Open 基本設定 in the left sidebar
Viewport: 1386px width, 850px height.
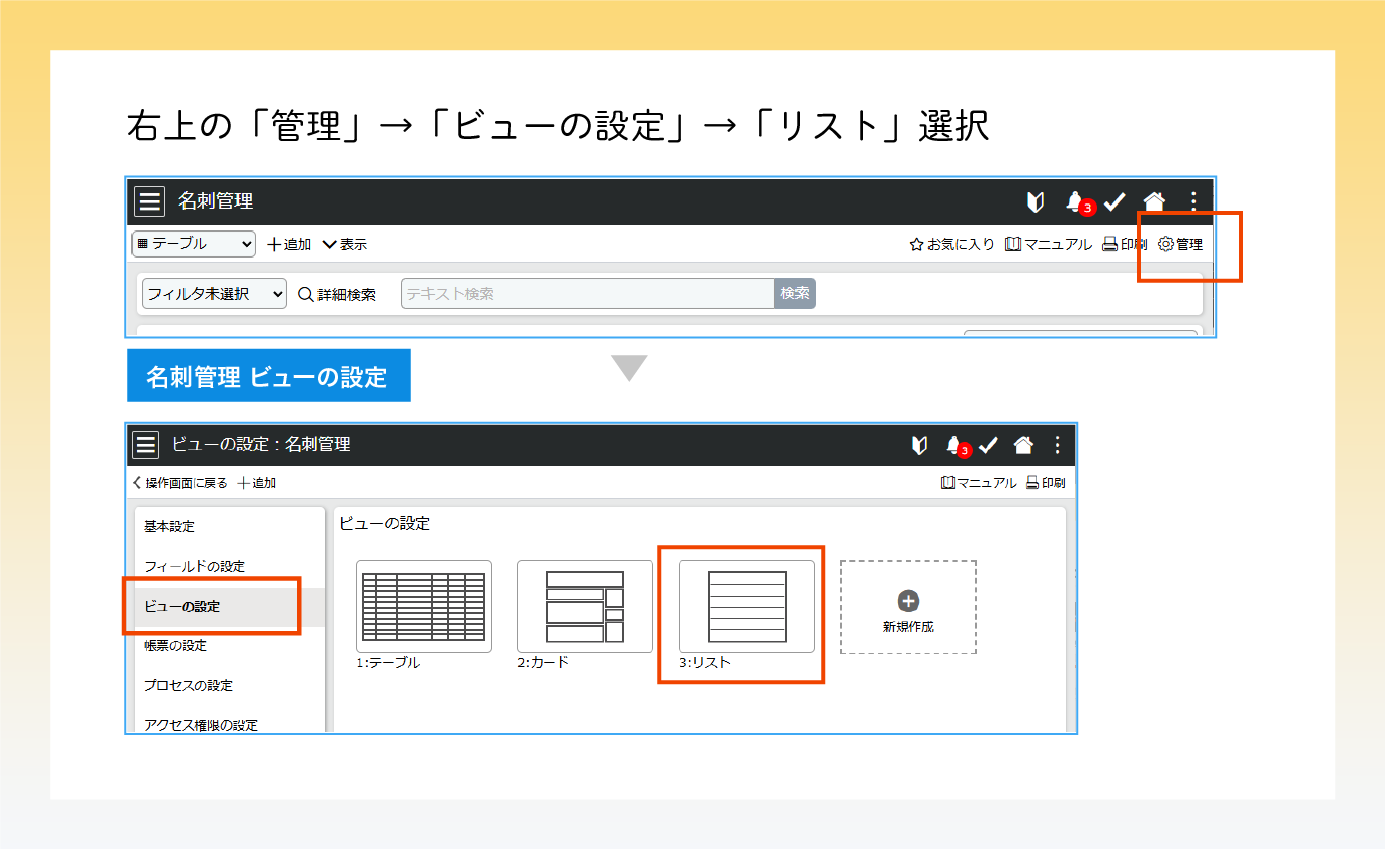pos(169,526)
